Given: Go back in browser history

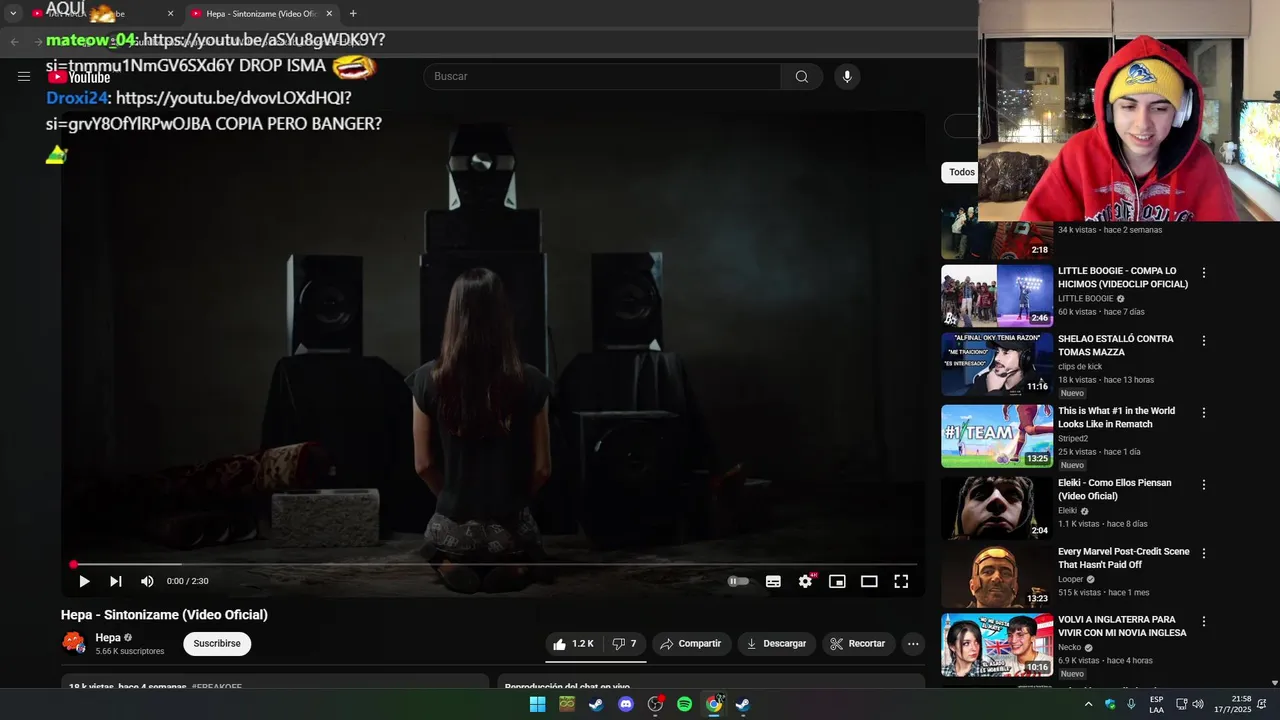Looking at the screenshot, I should (x=14, y=42).
